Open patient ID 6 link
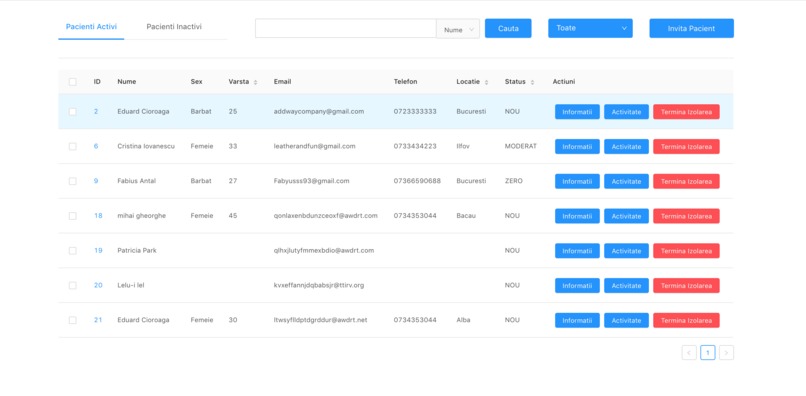The height and width of the screenshot is (396, 806). [x=96, y=147]
